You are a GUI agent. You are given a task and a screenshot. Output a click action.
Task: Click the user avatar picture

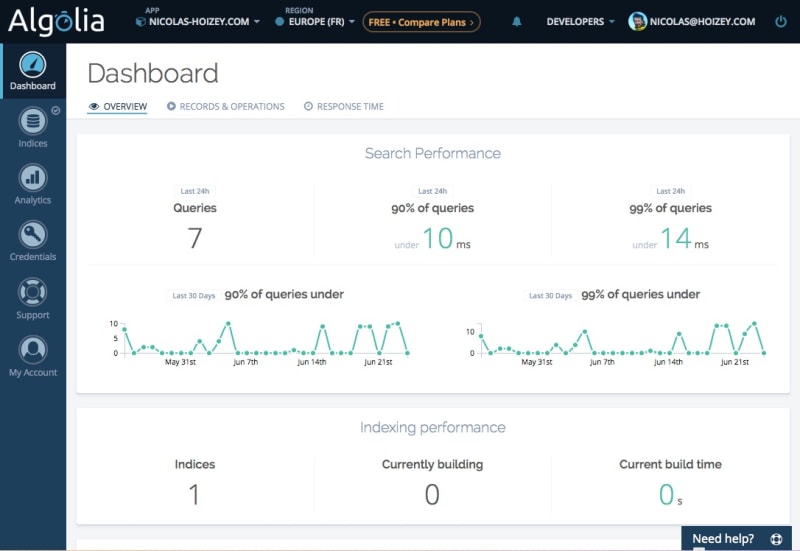pyautogui.click(x=637, y=21)
